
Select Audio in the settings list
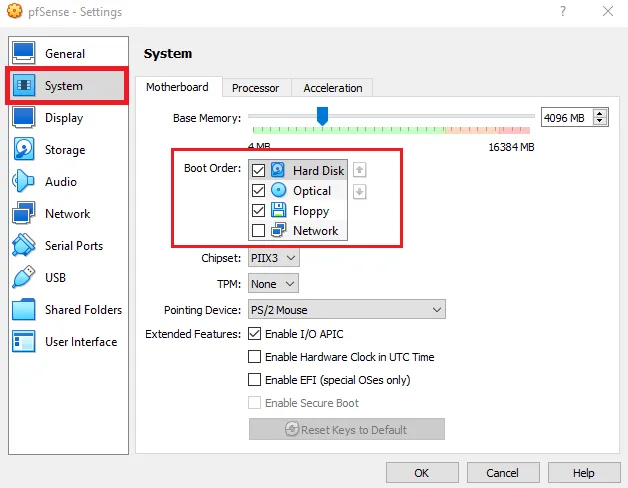(68, 181)
